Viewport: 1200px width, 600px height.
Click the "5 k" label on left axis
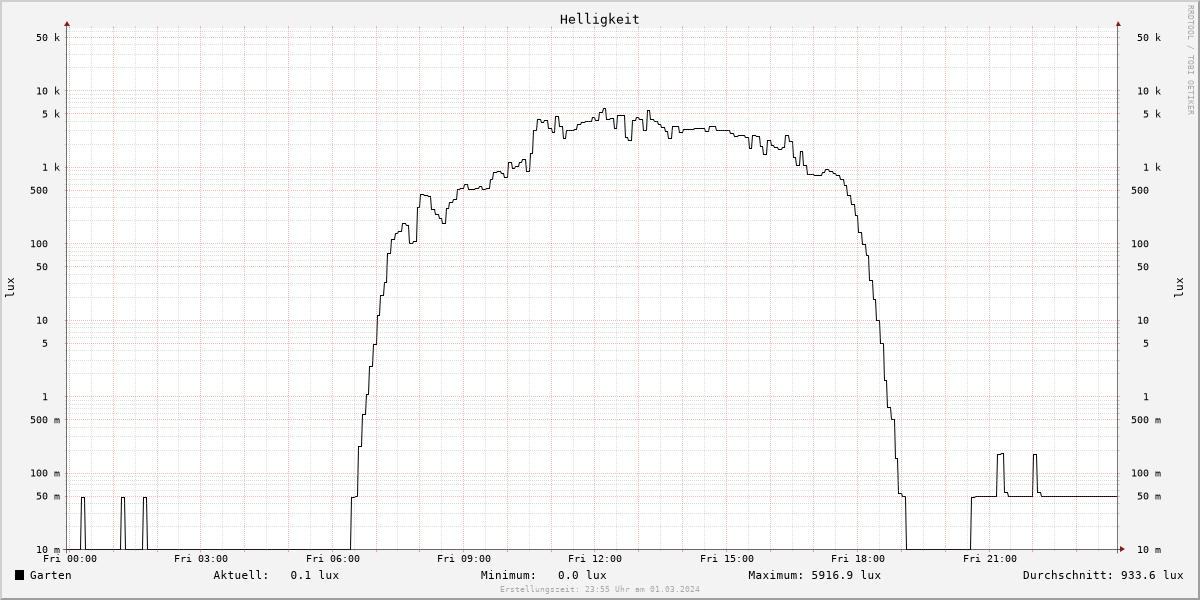pos(51,114)
